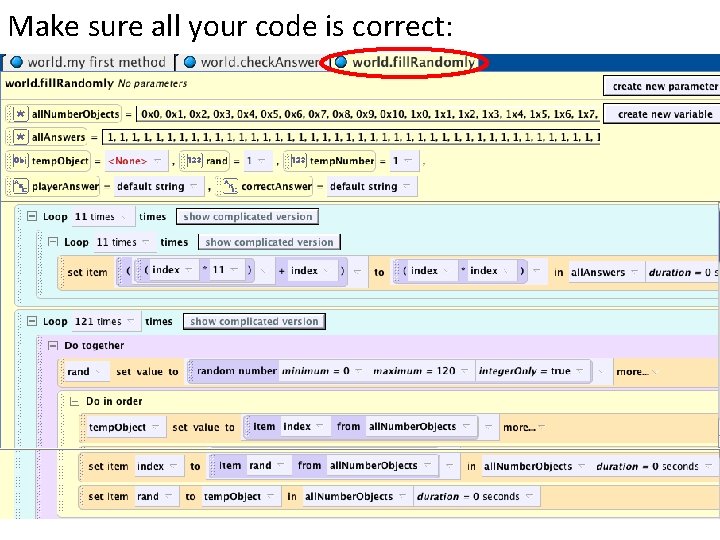
Task: Click the world.fillRandomly No parameters header text
Action: point(96,84)
